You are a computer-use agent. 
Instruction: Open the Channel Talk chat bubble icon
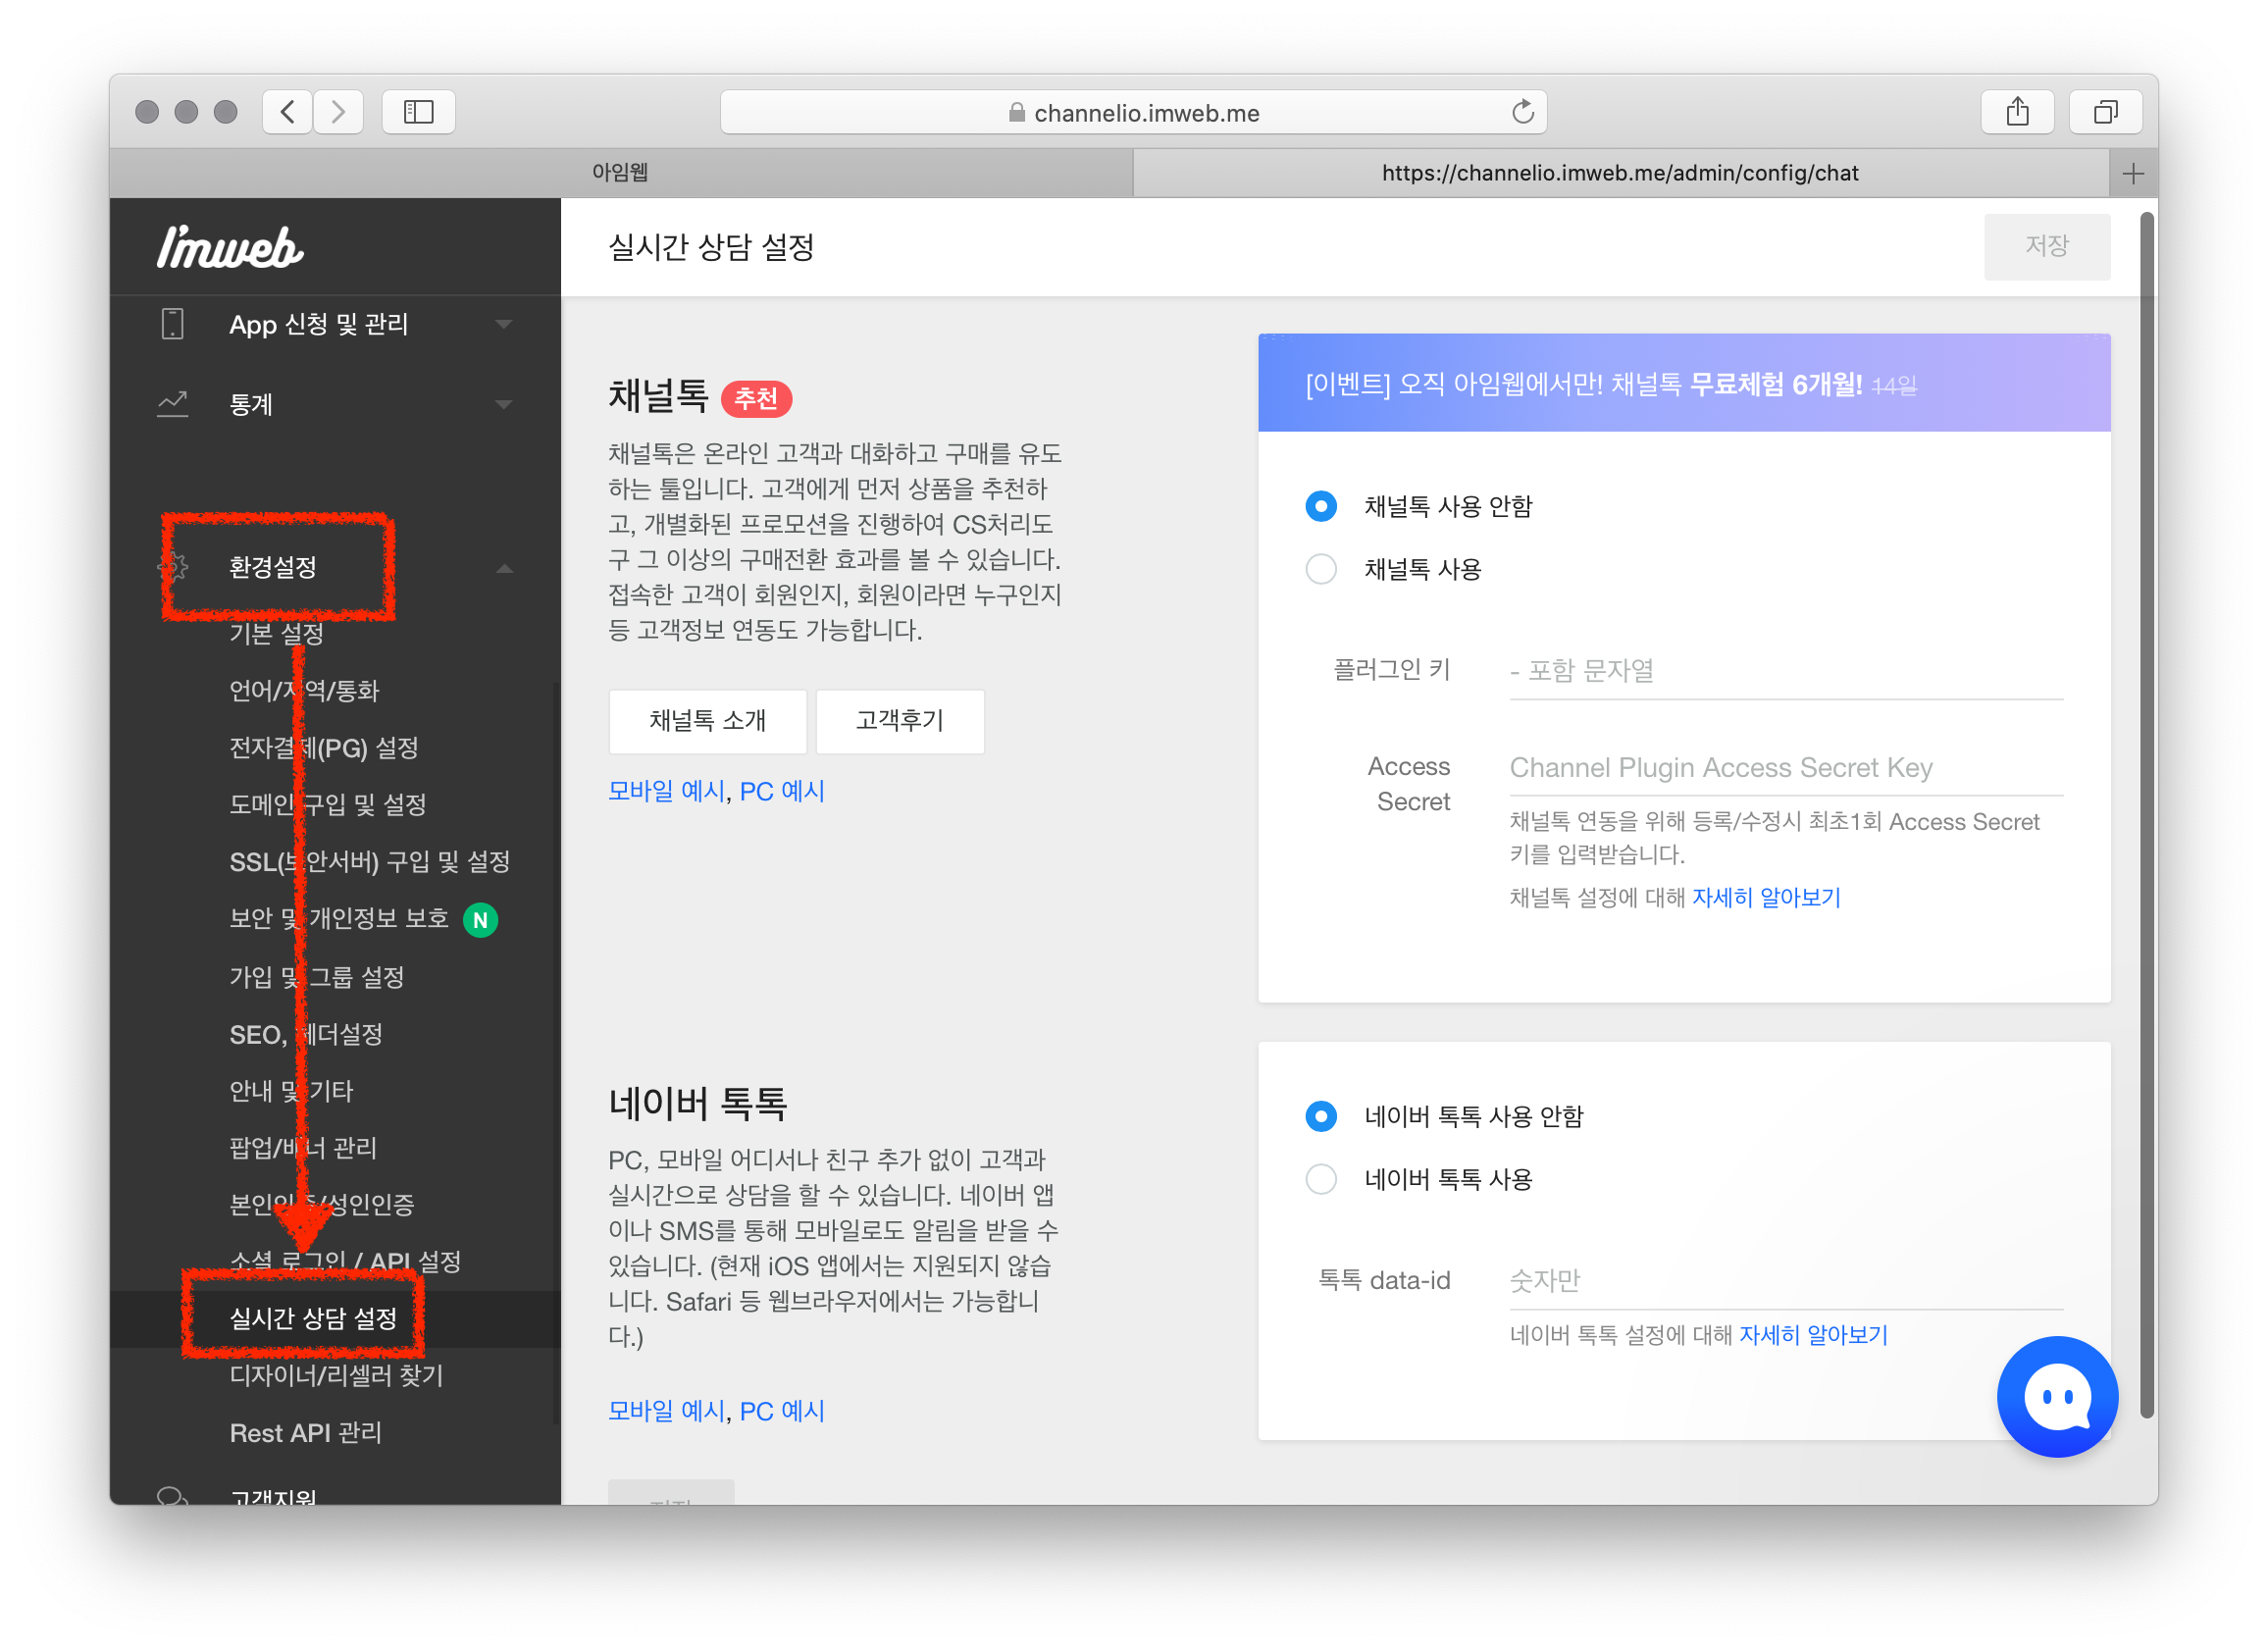click(2056, 1396)
